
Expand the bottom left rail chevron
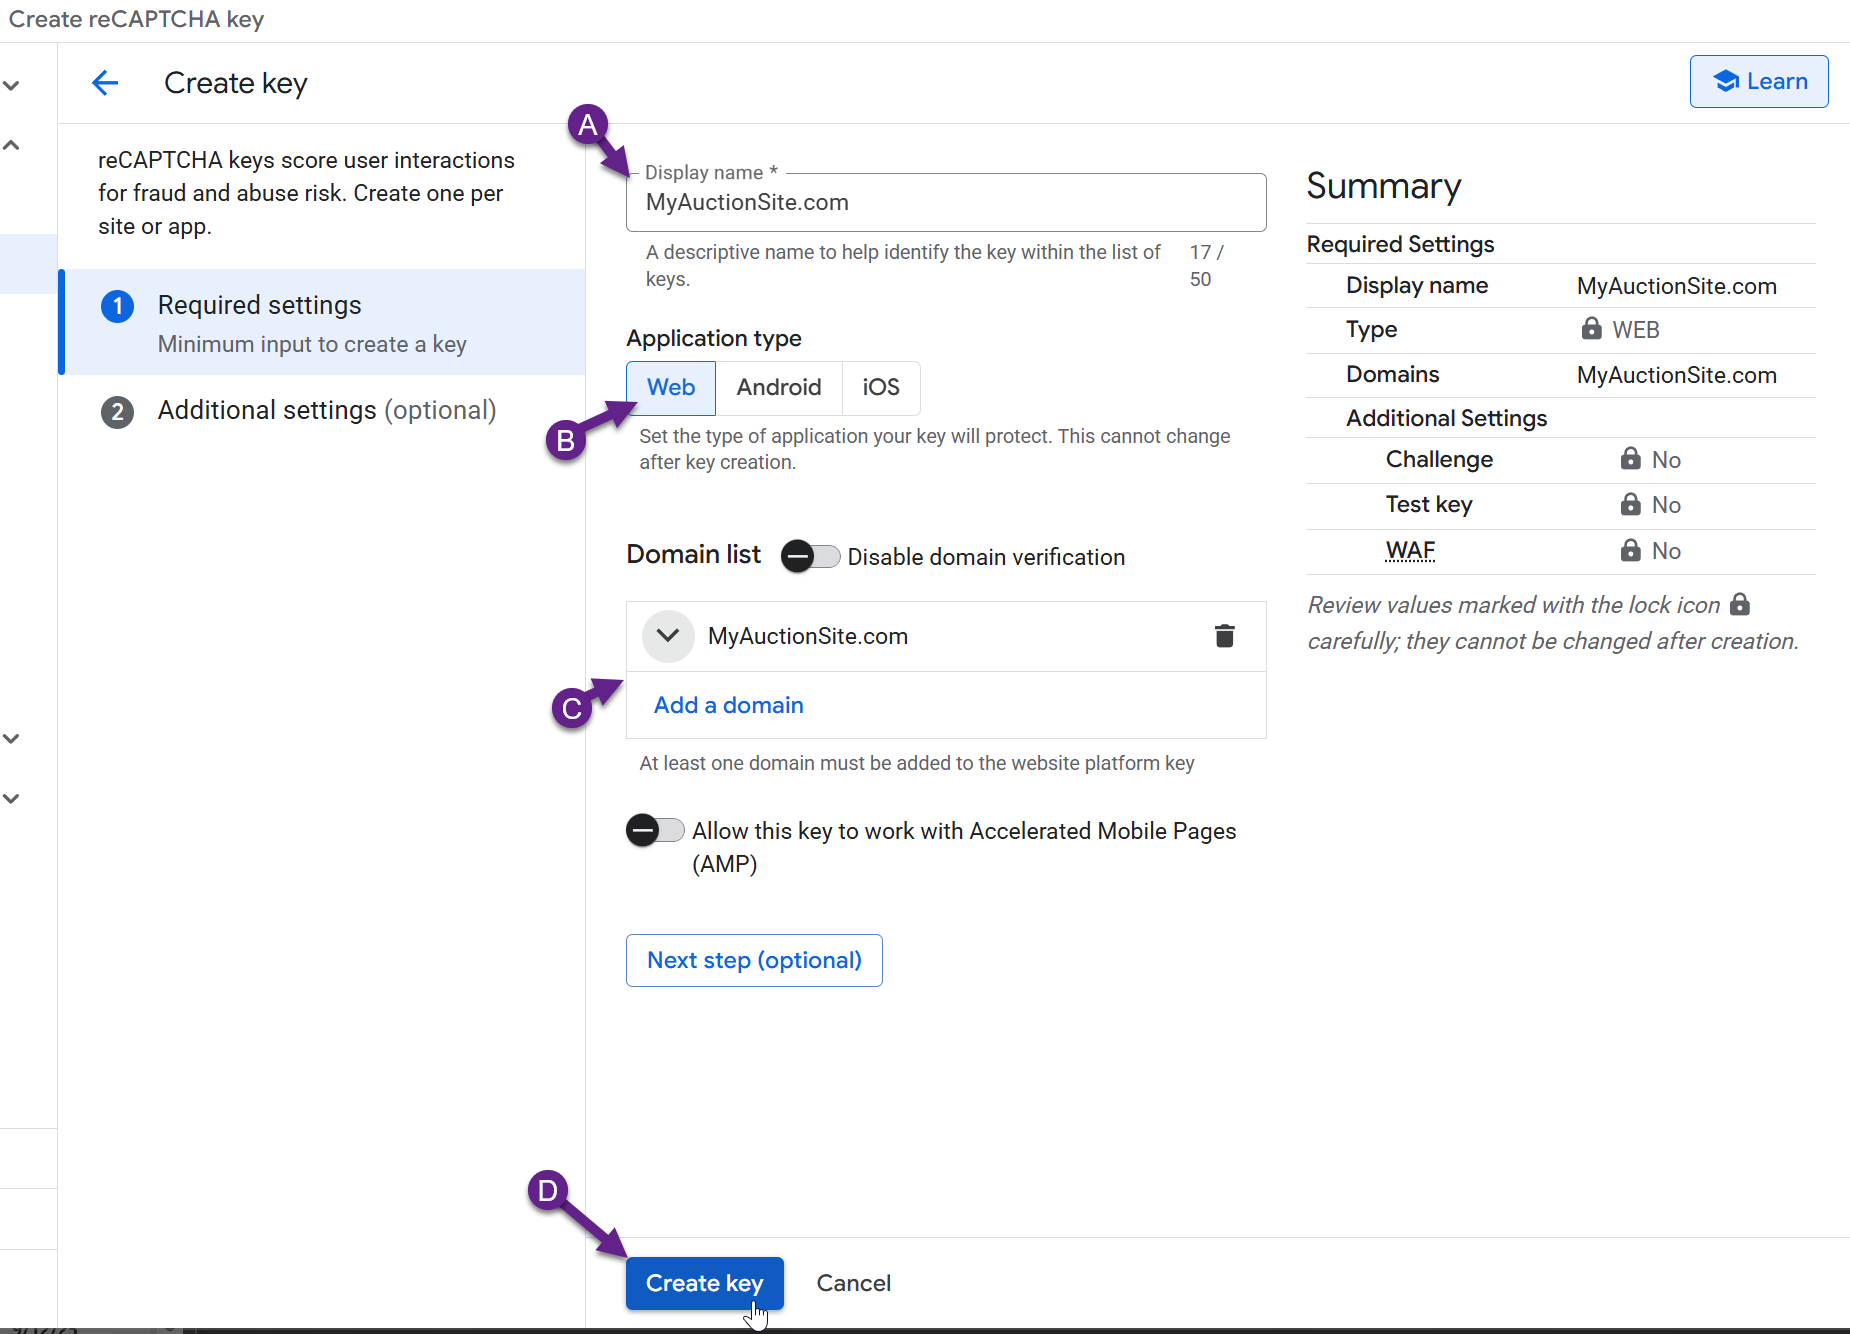pos(11,798)
